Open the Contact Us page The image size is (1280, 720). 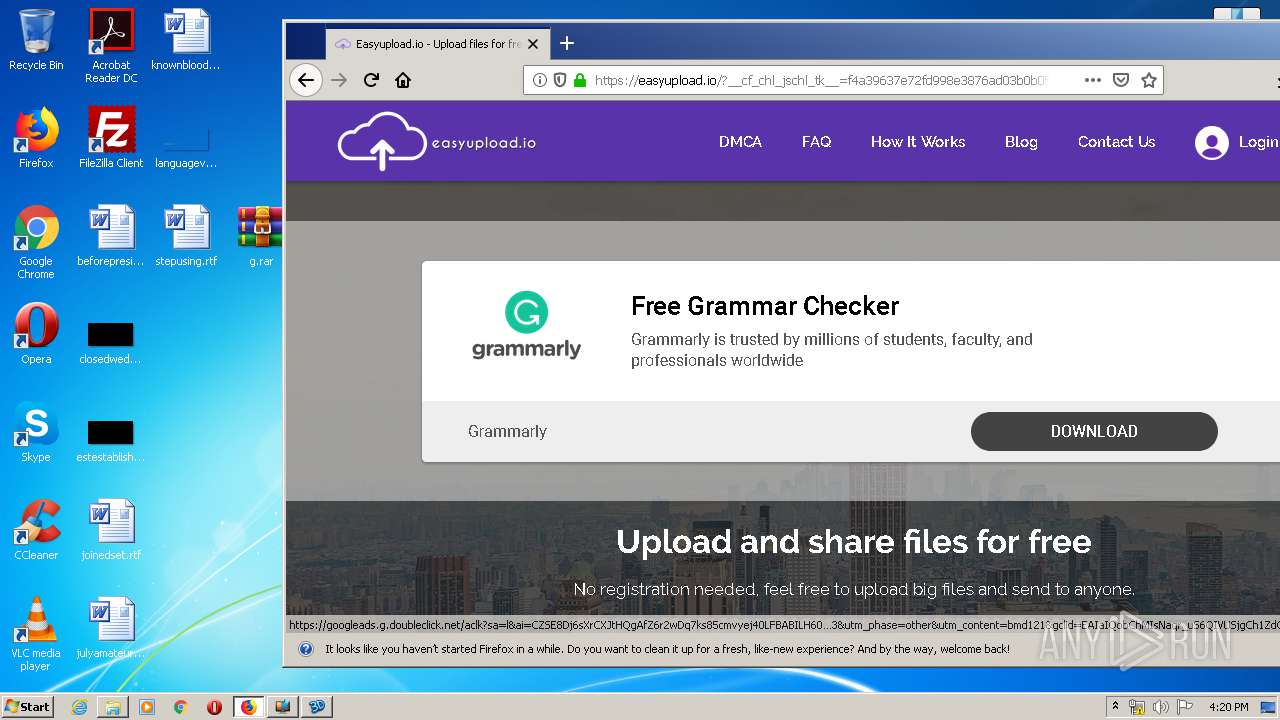[x=1116, y=142]
